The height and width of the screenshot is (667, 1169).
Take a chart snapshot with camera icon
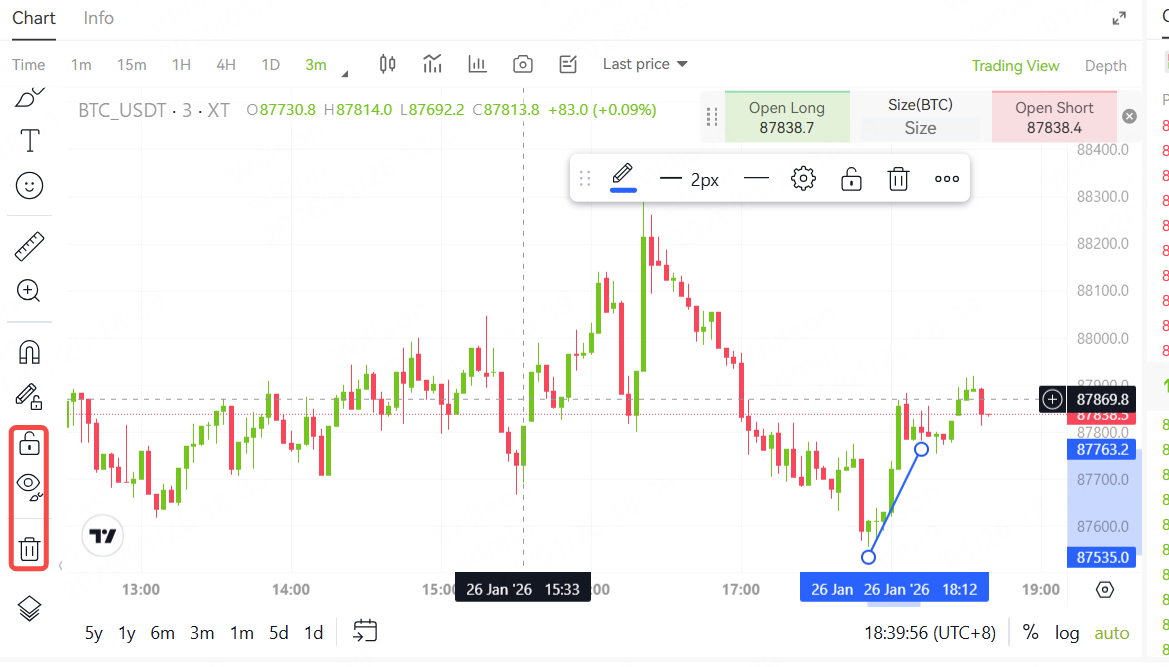click(x=522, y=65)
